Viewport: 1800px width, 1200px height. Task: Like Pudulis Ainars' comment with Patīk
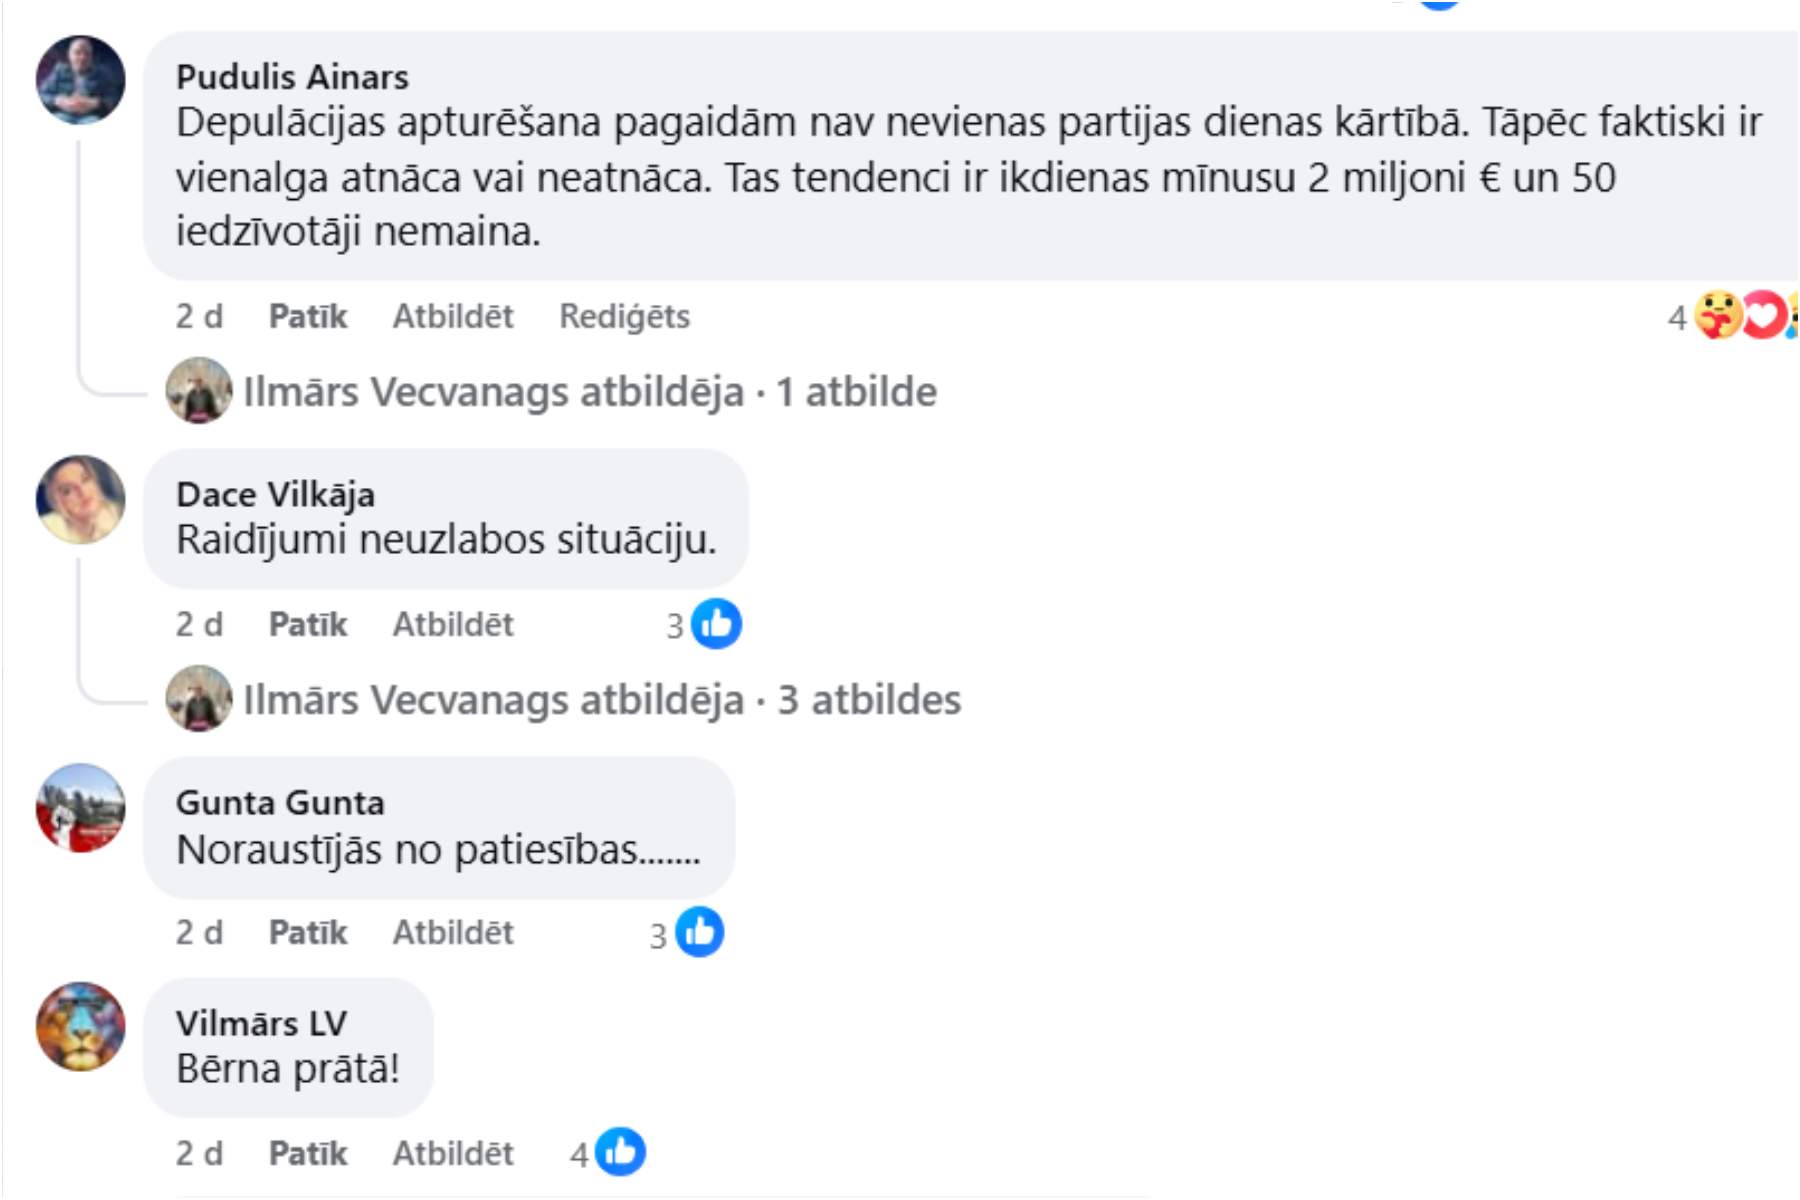[307, 316]
